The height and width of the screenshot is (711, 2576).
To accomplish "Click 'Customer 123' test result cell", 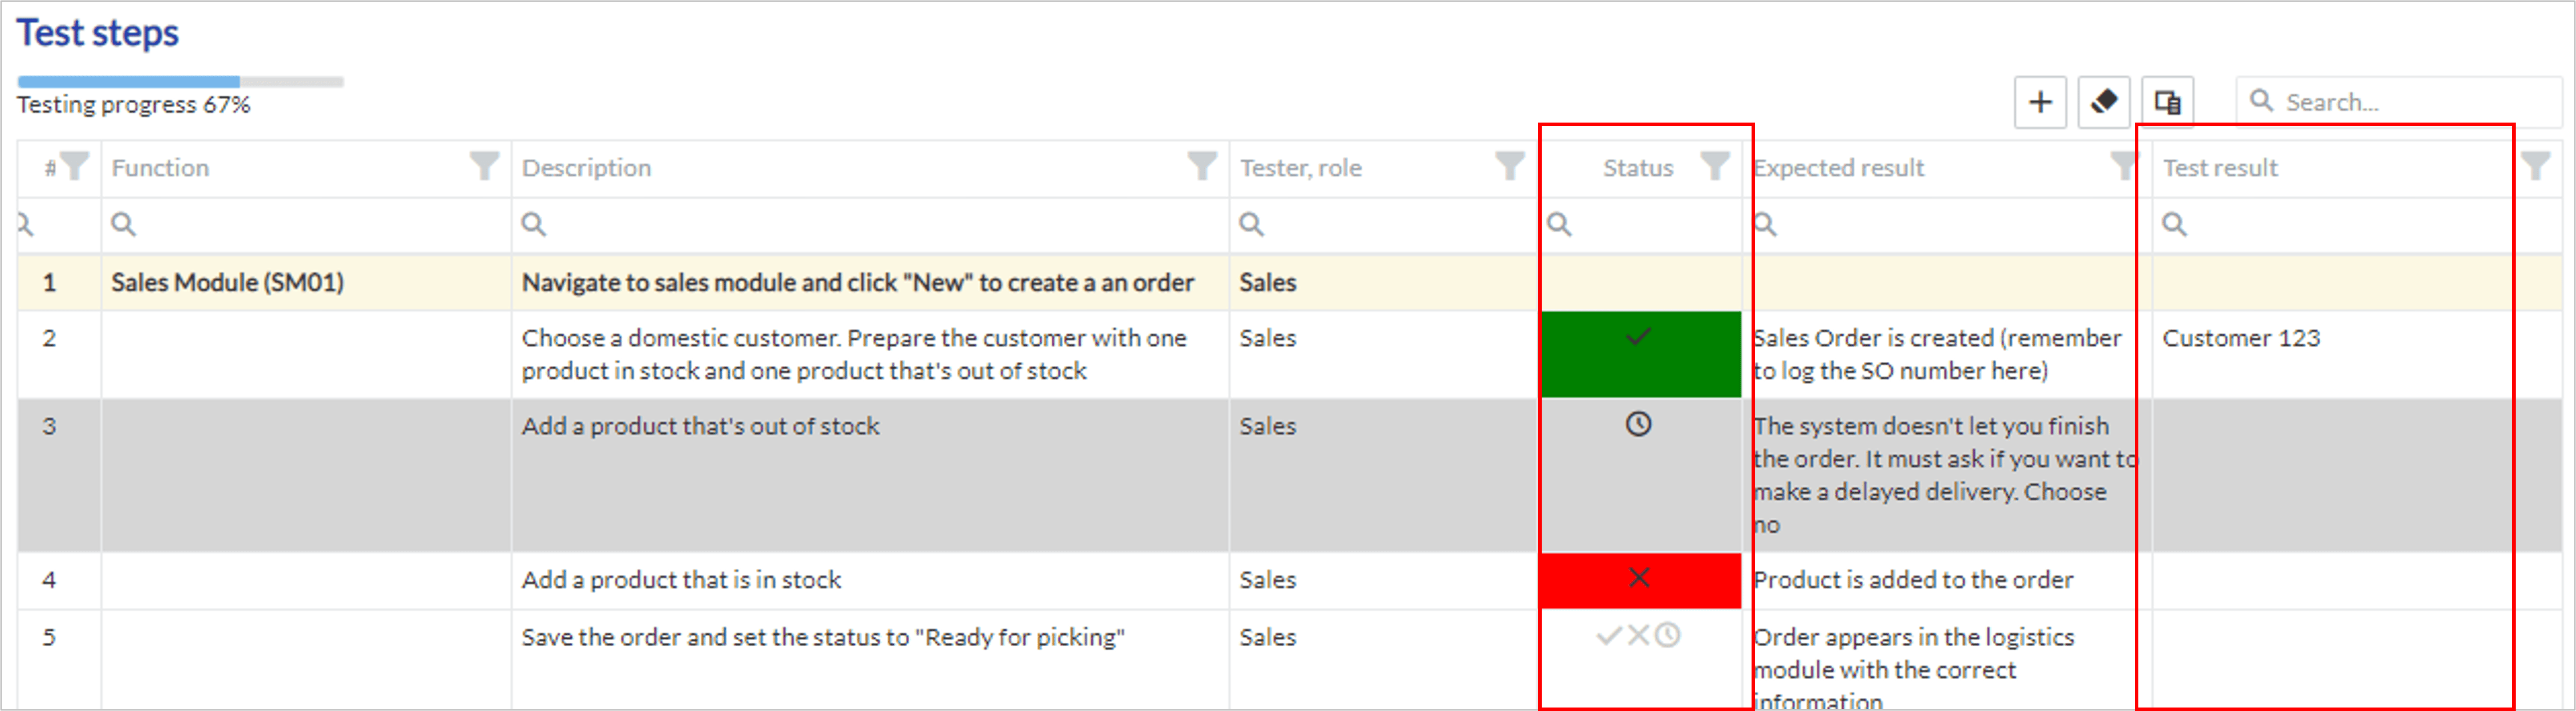I will point(2356,354).
